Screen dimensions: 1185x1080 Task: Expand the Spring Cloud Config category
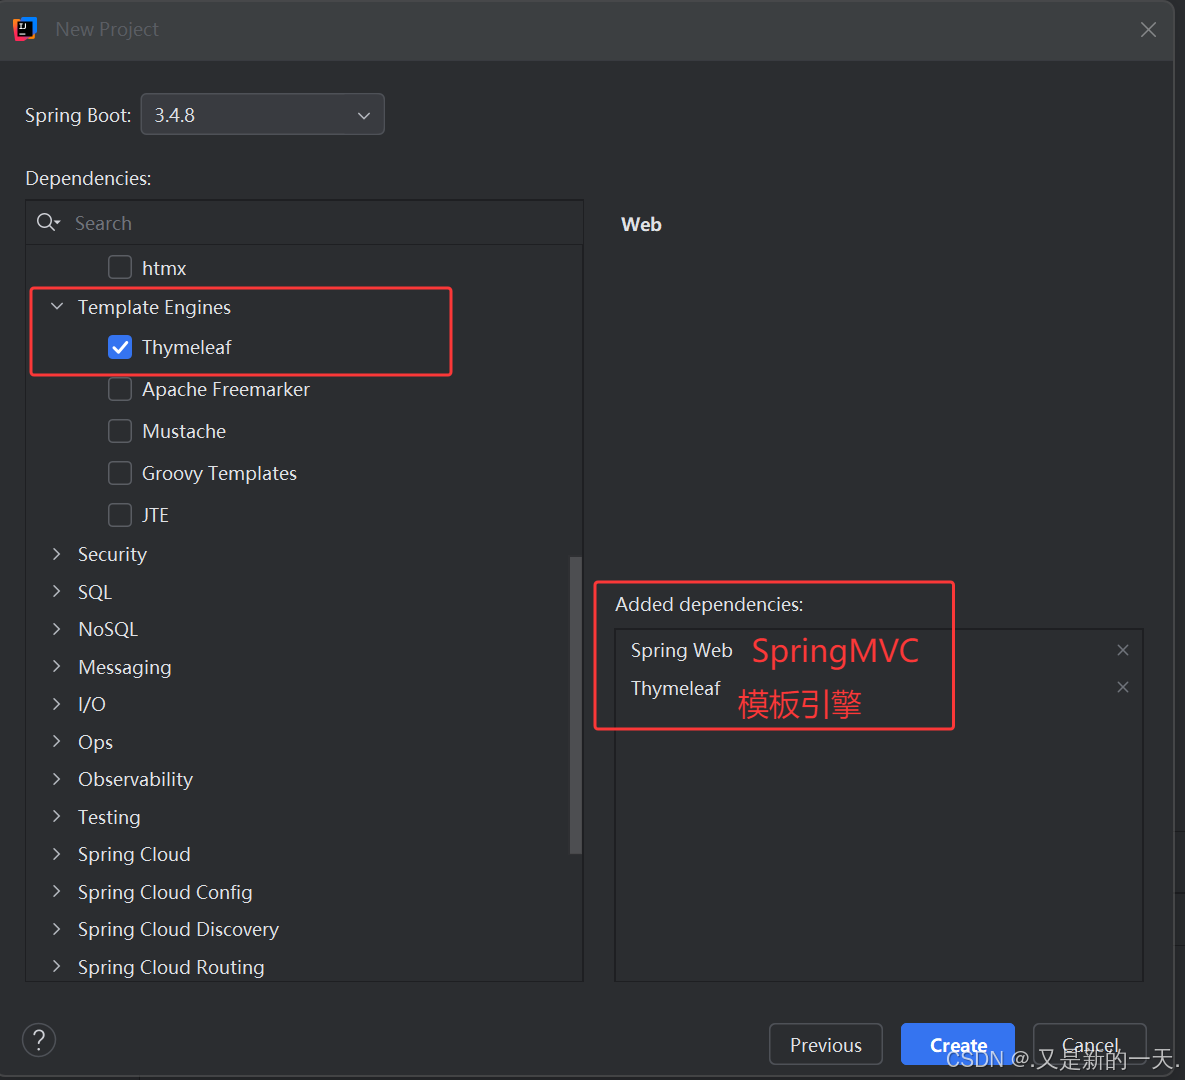[x=57, y=892]
